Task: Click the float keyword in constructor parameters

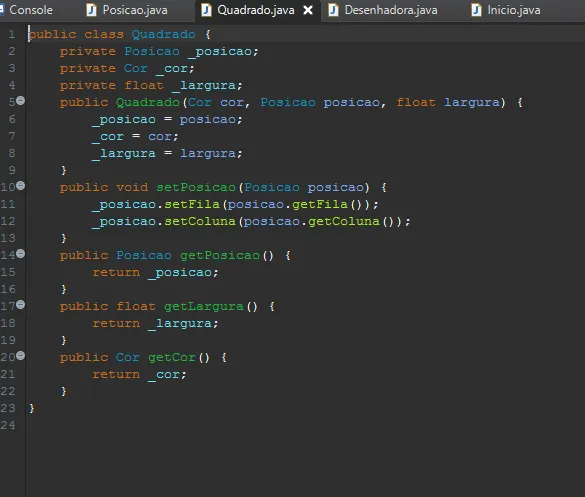Action: [x=416, y=102]
